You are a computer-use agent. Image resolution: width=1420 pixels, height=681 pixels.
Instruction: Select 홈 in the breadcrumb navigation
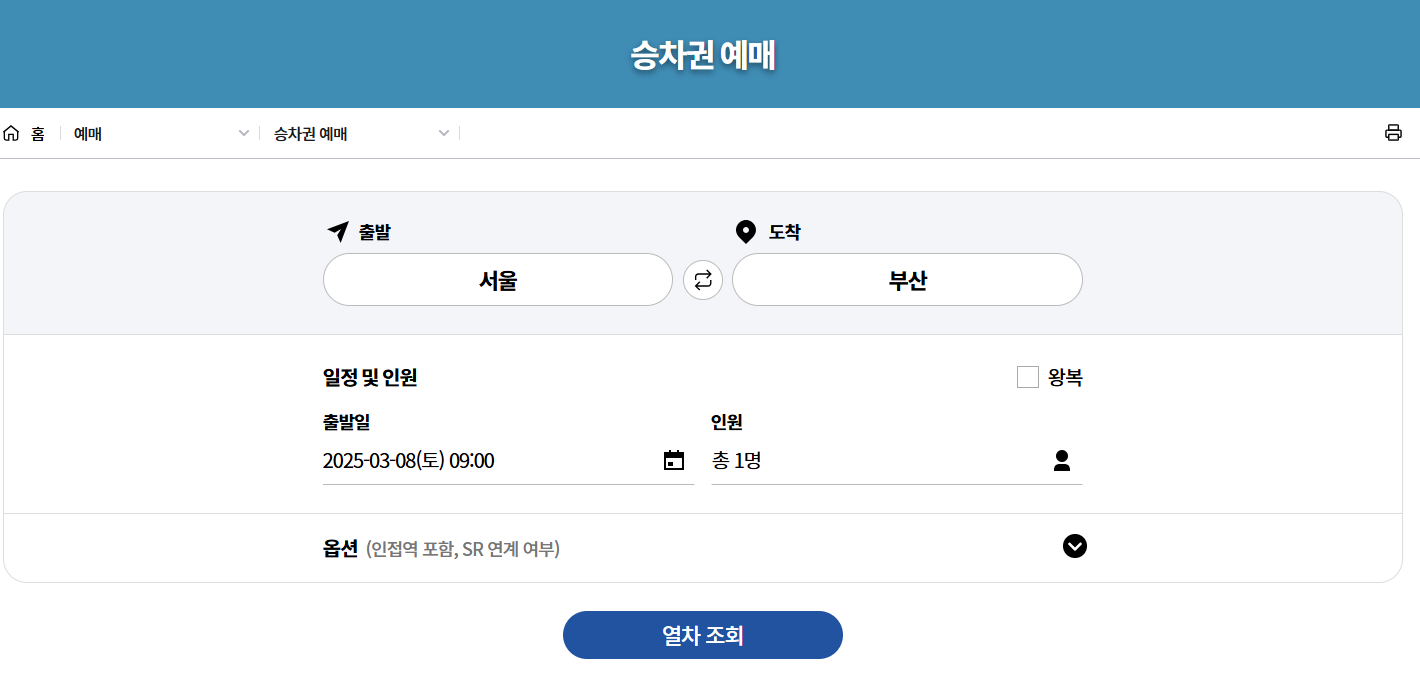35,132
